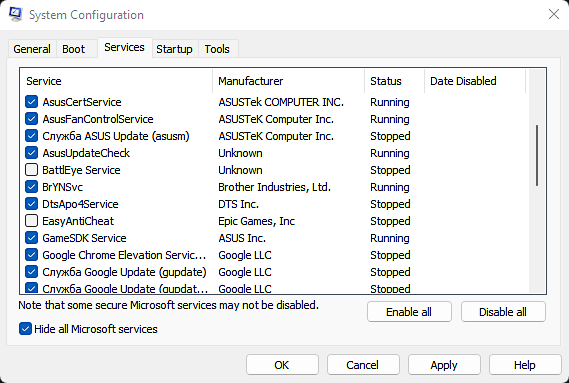Enable the BattlEye Service checkbox
This screenshot has height=383, width=569.
point(32,170)
